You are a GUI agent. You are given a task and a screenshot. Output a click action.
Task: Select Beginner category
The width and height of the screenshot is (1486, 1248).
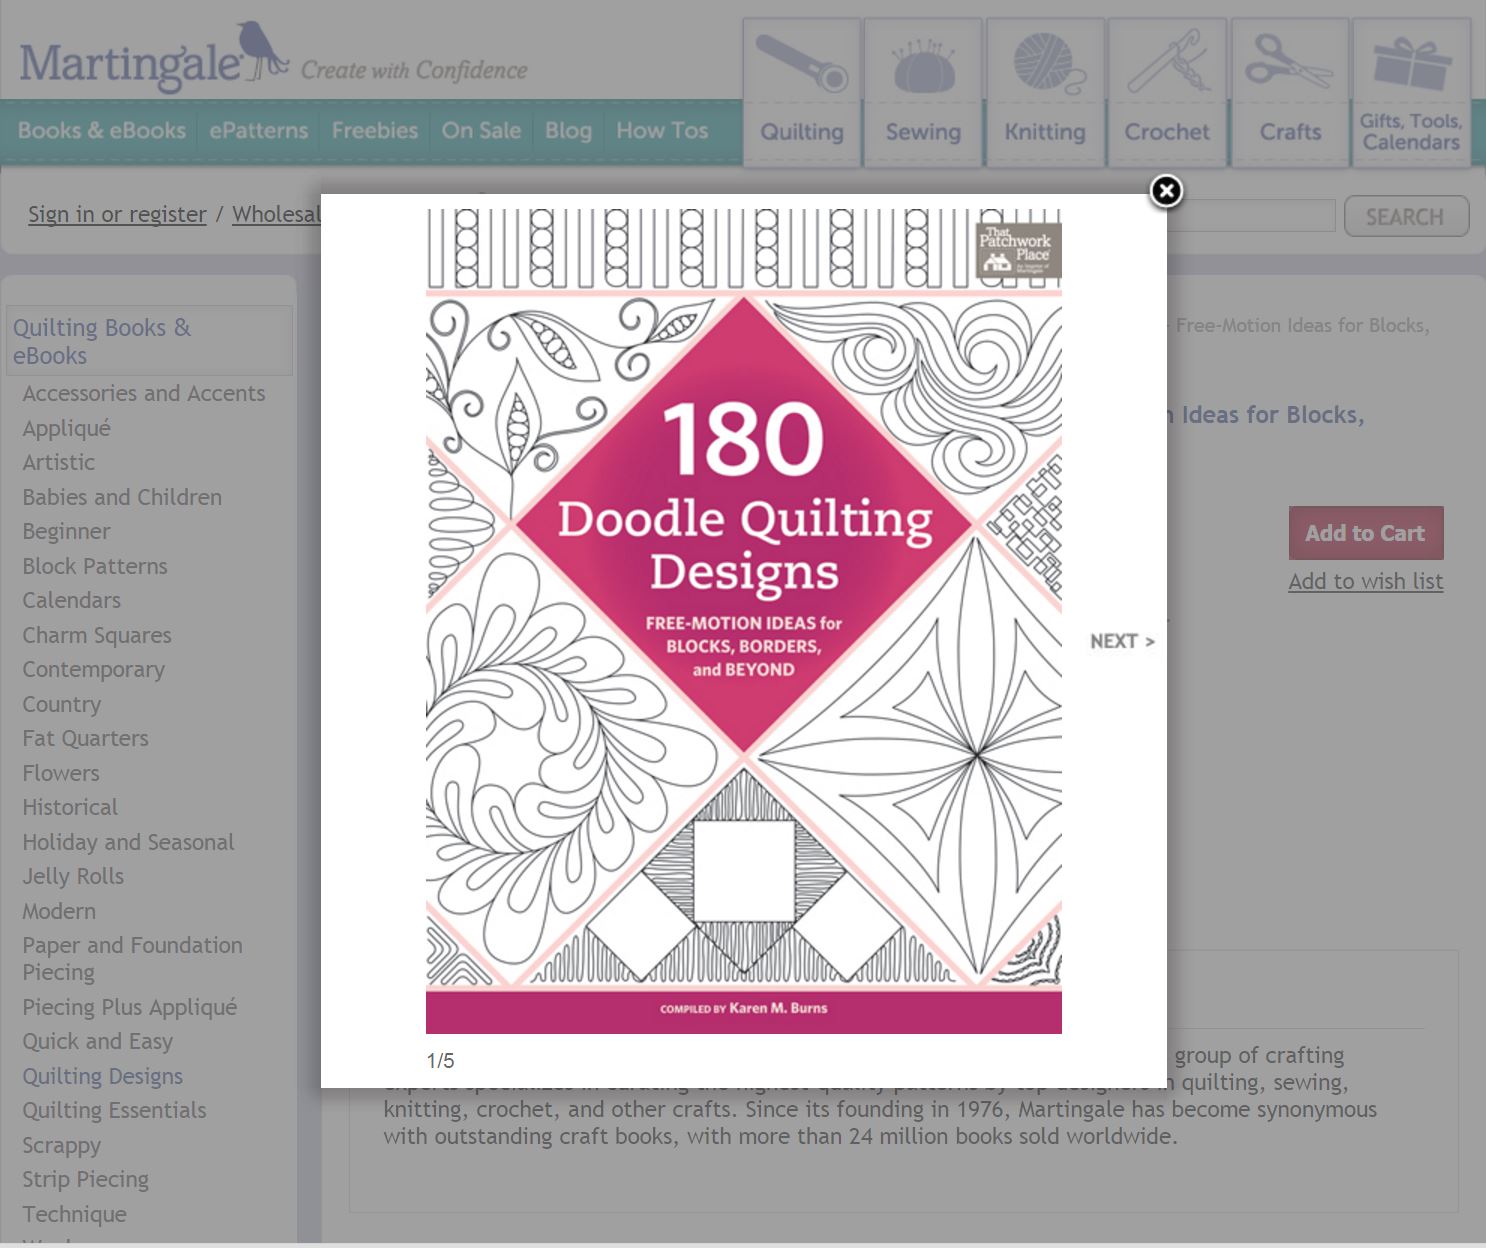point(66,531)
